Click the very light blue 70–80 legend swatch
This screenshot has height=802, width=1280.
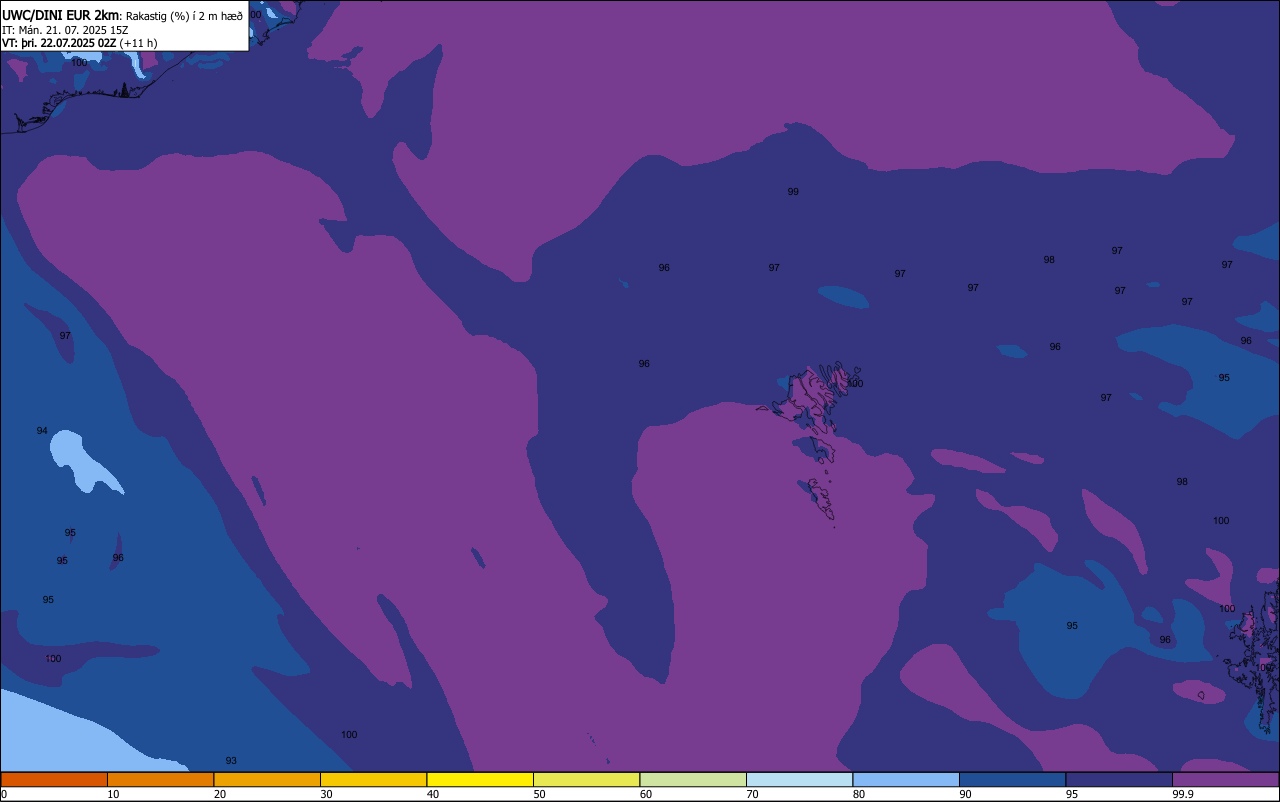[799, 779]
